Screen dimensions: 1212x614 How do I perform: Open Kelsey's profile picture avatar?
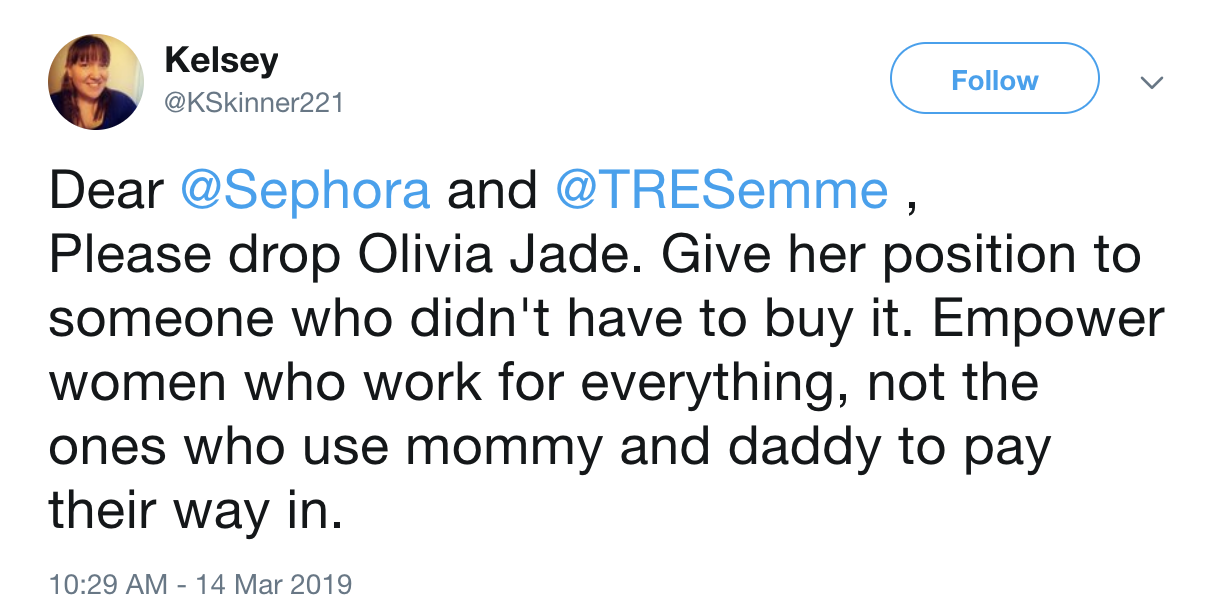96,82
